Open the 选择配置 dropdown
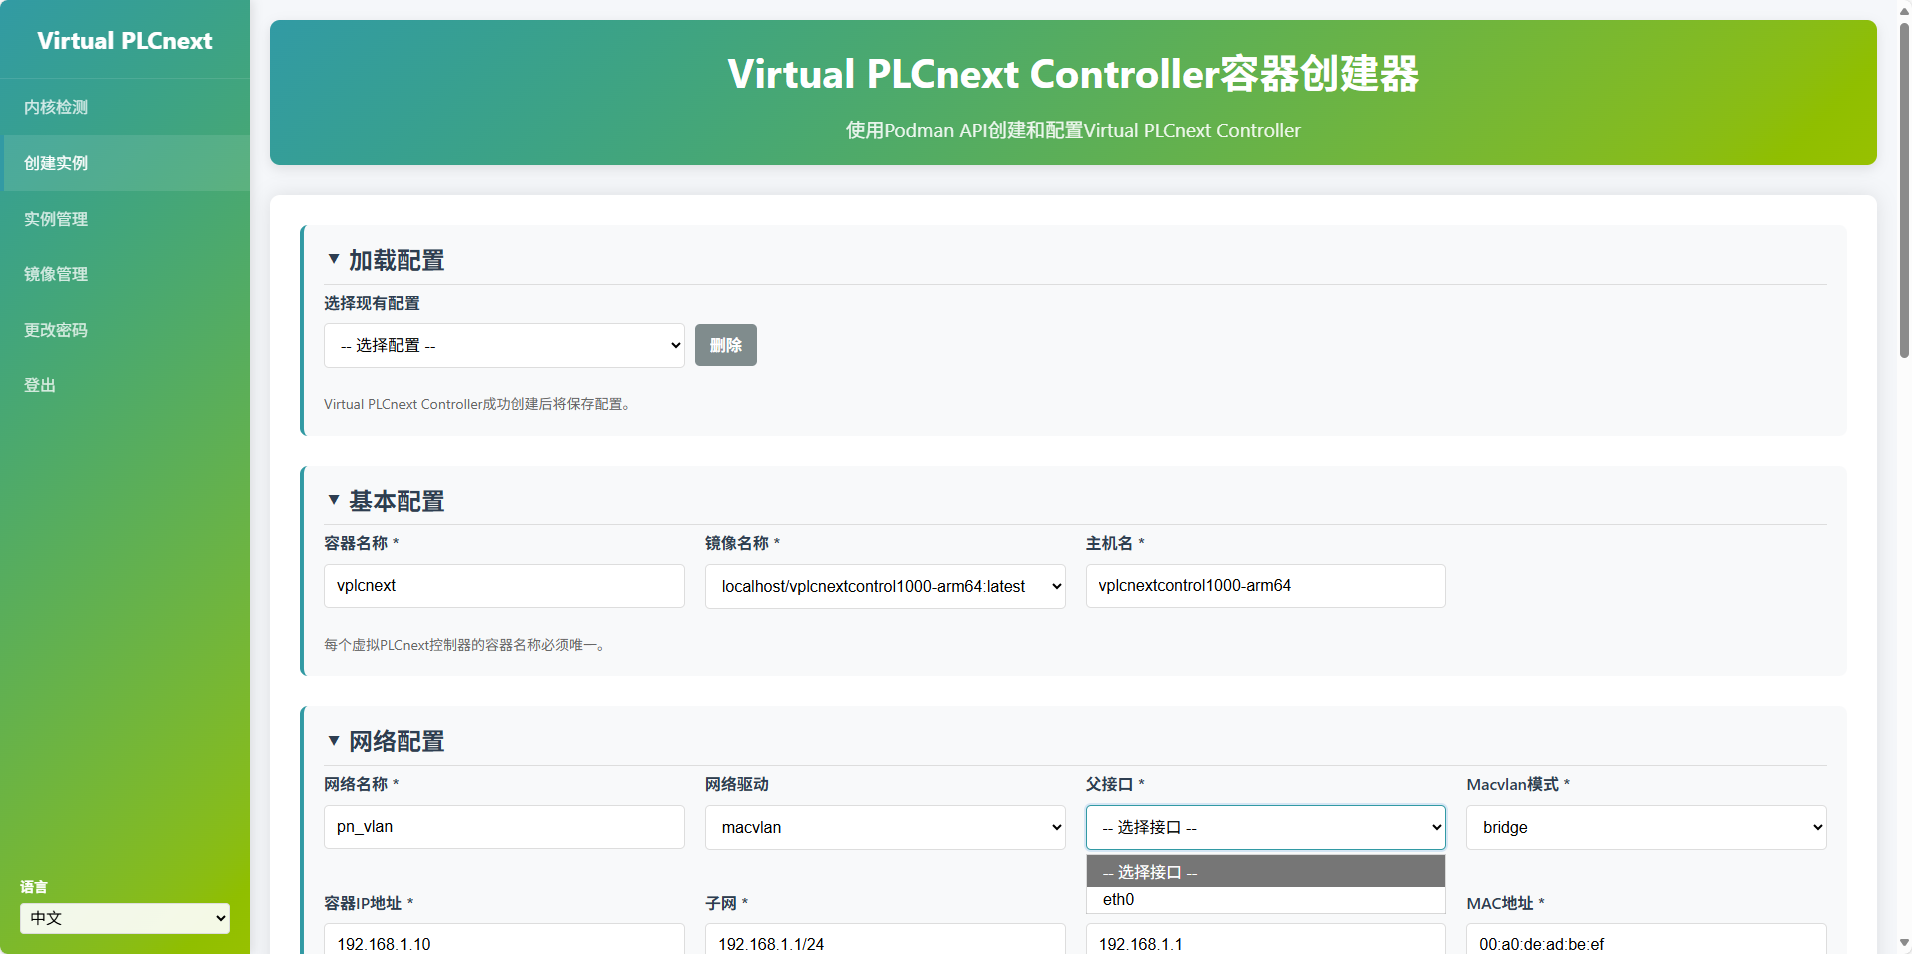The image size is (1912, 954). coord(504,345)
